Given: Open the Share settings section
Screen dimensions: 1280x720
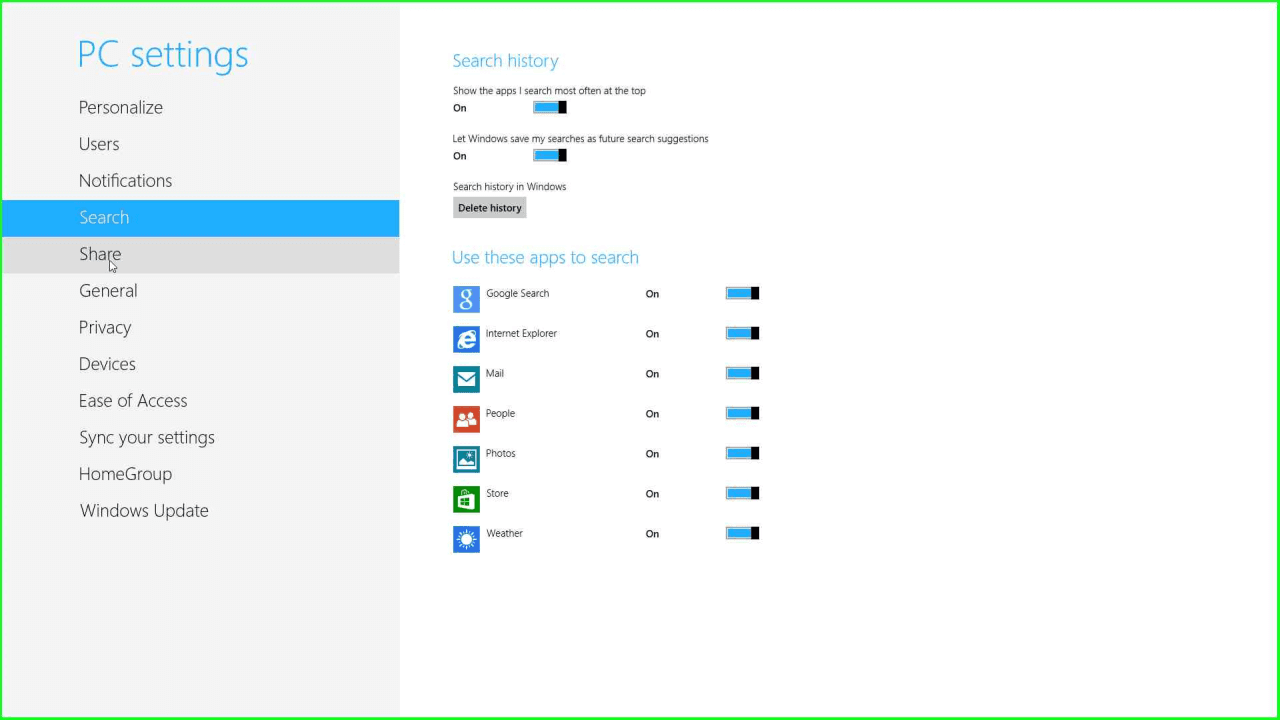Looking at the screenshot, I should tap(100, 254).
